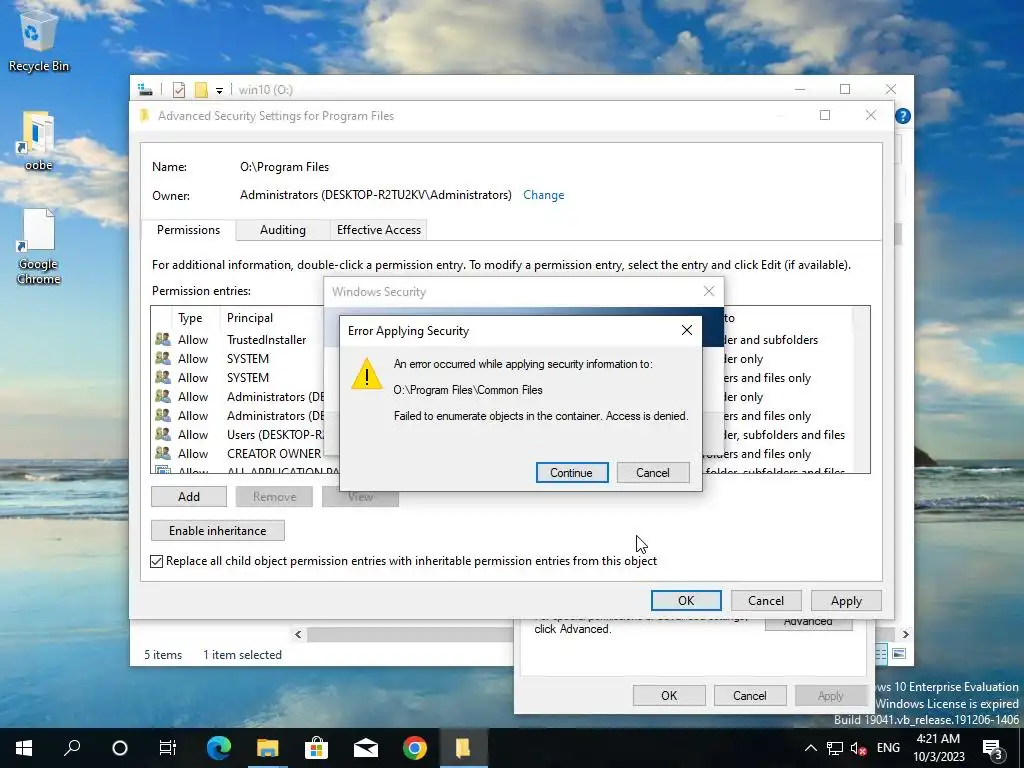Open Mail app from the taskbar

(x=366, y=748)
